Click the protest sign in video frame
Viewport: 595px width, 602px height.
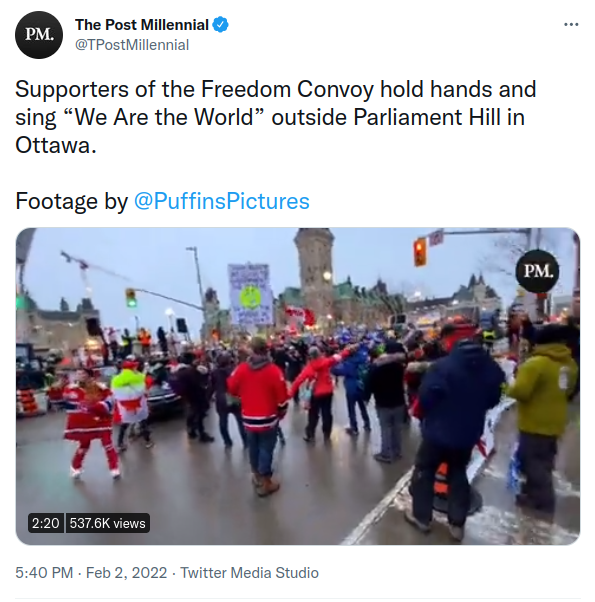251,294
